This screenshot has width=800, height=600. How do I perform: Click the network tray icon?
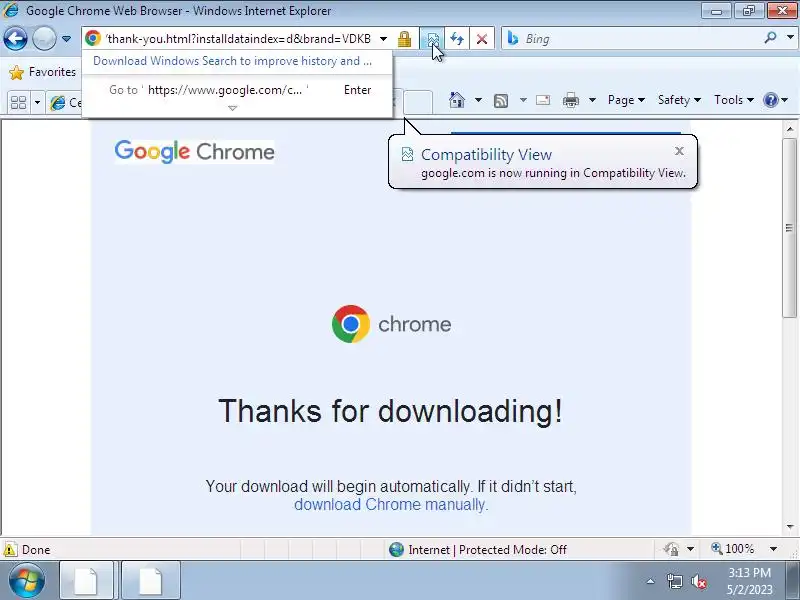tap(674, 581)
